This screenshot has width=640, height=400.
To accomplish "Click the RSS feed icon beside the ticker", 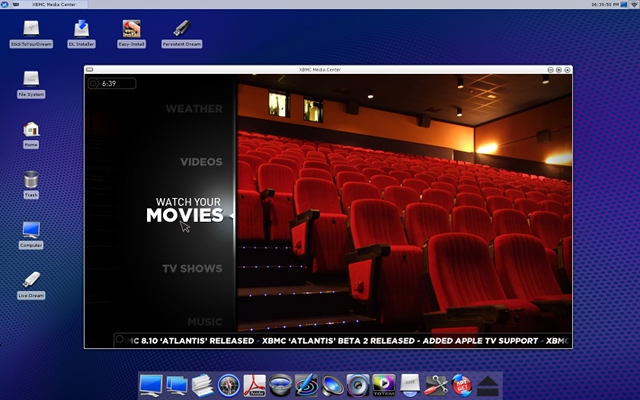I will point(120,339).
